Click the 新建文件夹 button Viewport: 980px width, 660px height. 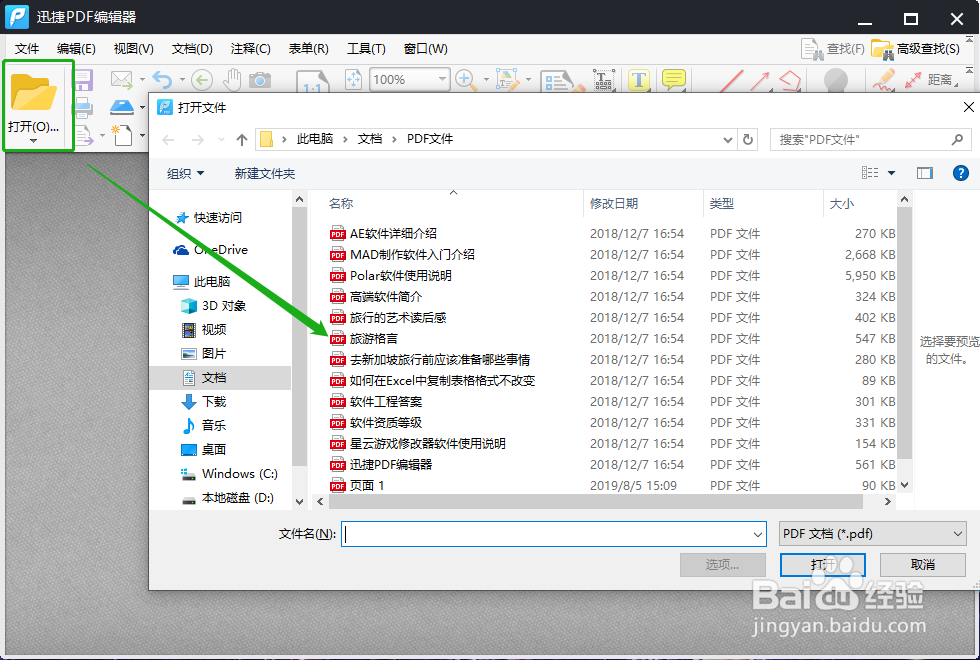[x=264, y=173]
